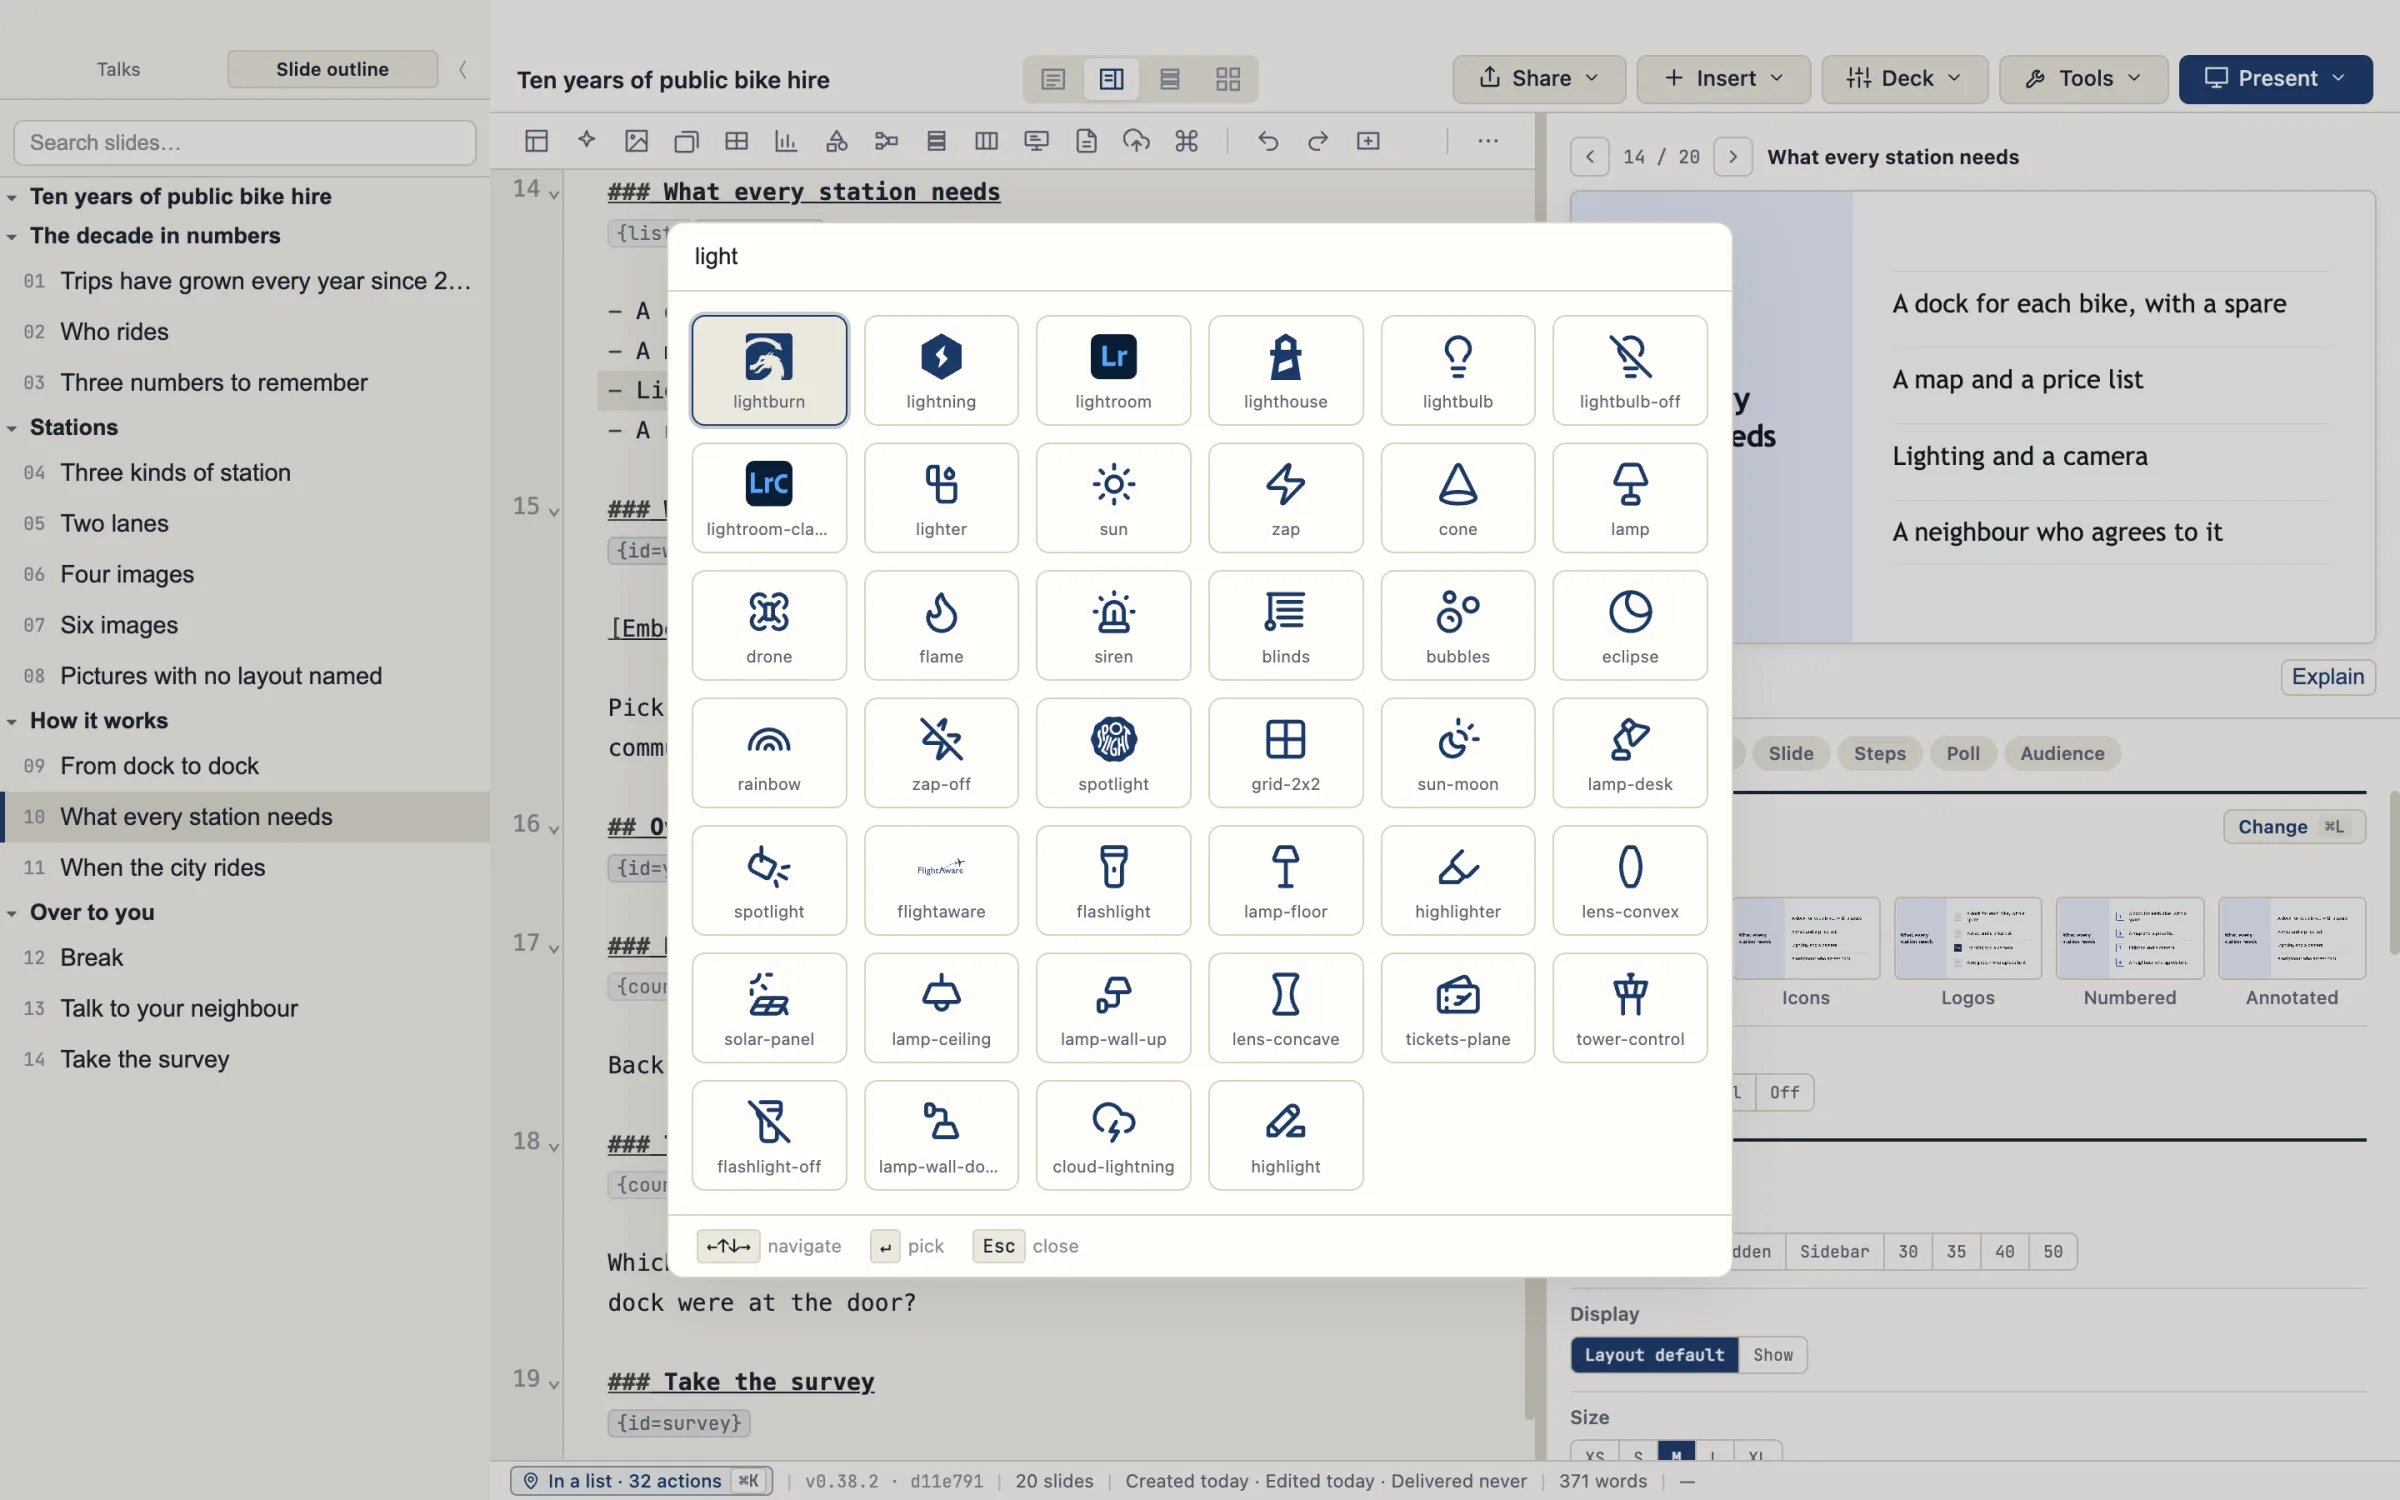Switch to grid overview view
The image size is (2400, 1500).
tap(1228, 79)
